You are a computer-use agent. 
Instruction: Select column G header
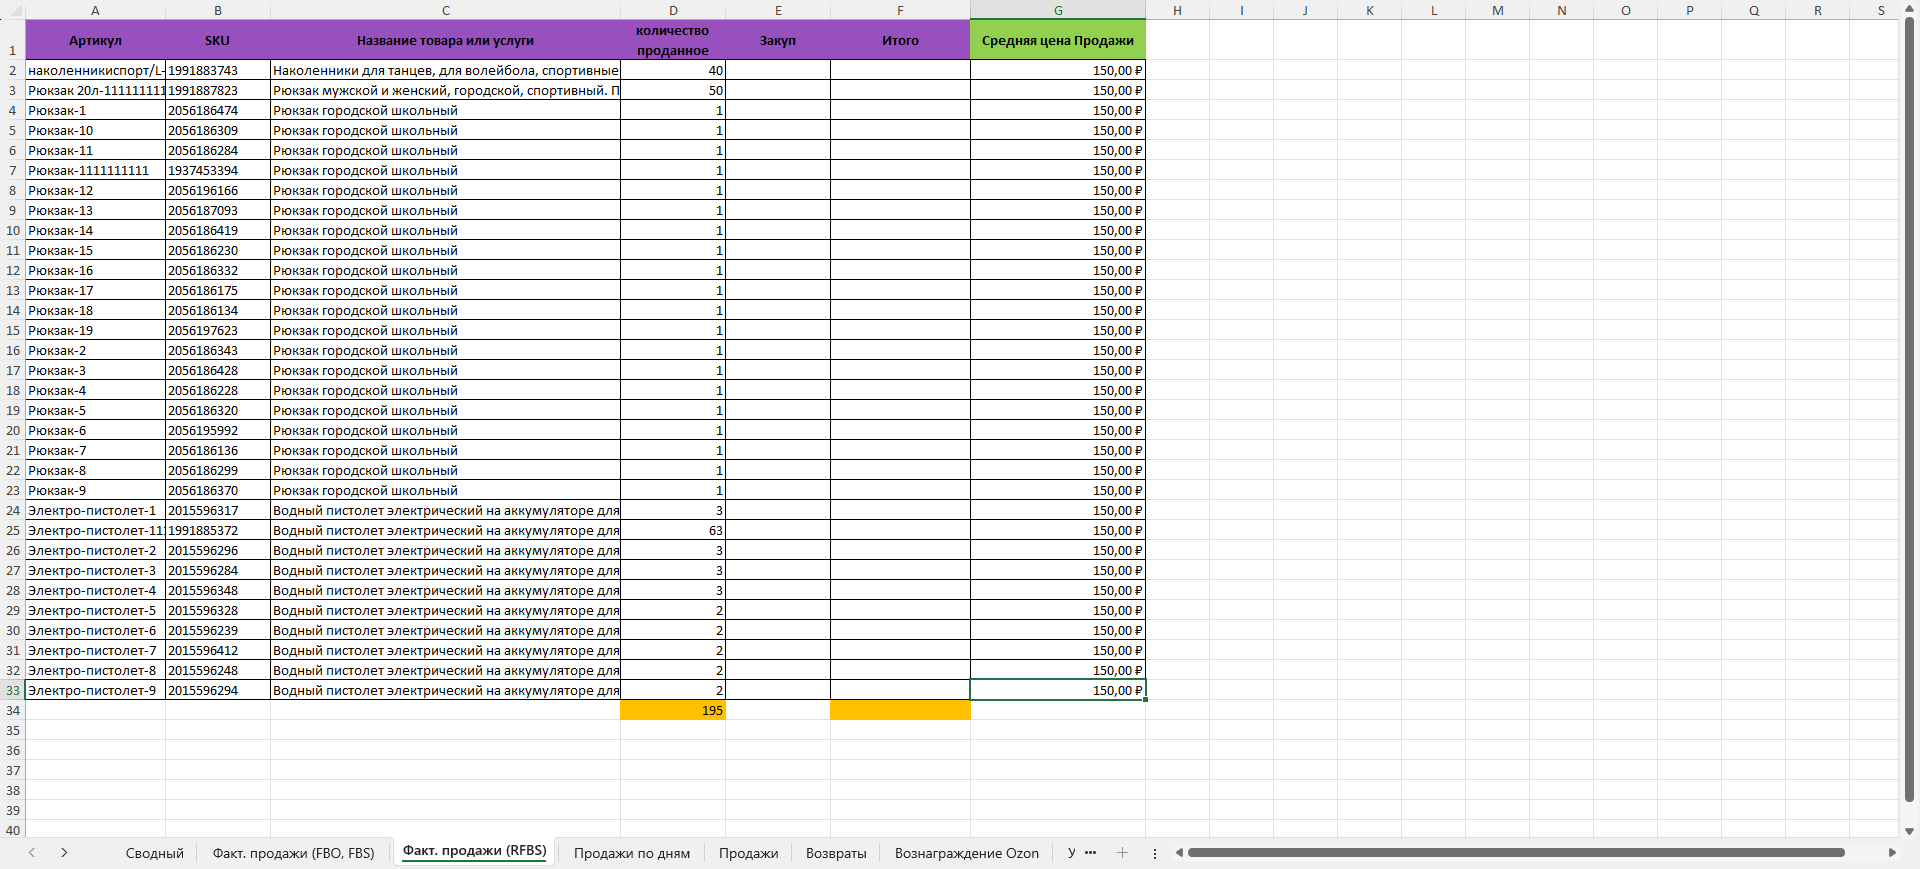(x=1057, y=10)
